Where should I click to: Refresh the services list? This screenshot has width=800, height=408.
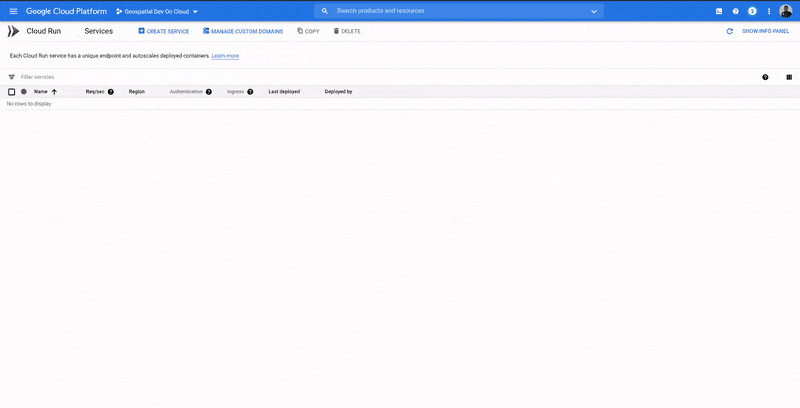coord(730,31)
